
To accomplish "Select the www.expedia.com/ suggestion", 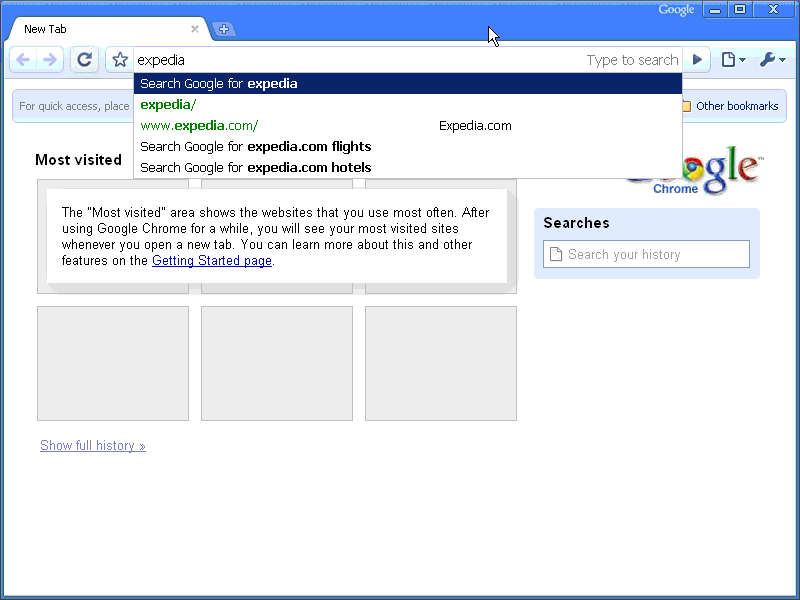I will (x=408, y=126).
